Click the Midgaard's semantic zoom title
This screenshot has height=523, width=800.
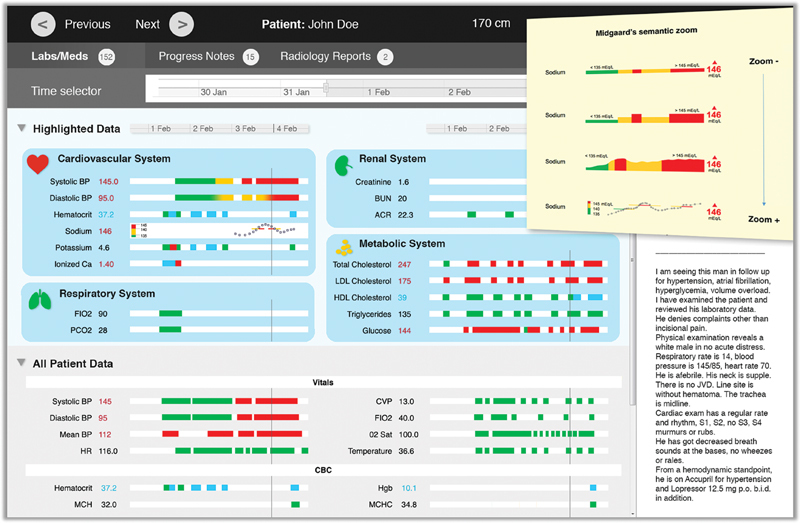646,32
